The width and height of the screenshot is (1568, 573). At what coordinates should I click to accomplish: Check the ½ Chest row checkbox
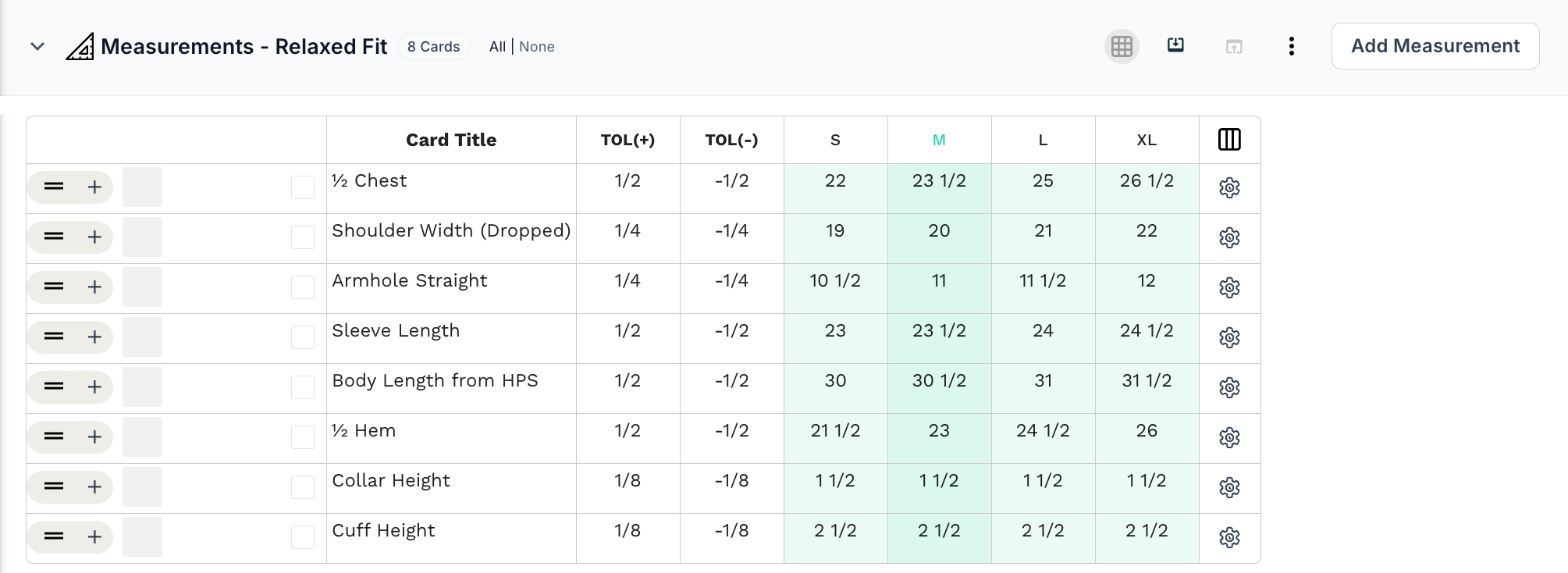pyautogui.click(x=302, y=188)
